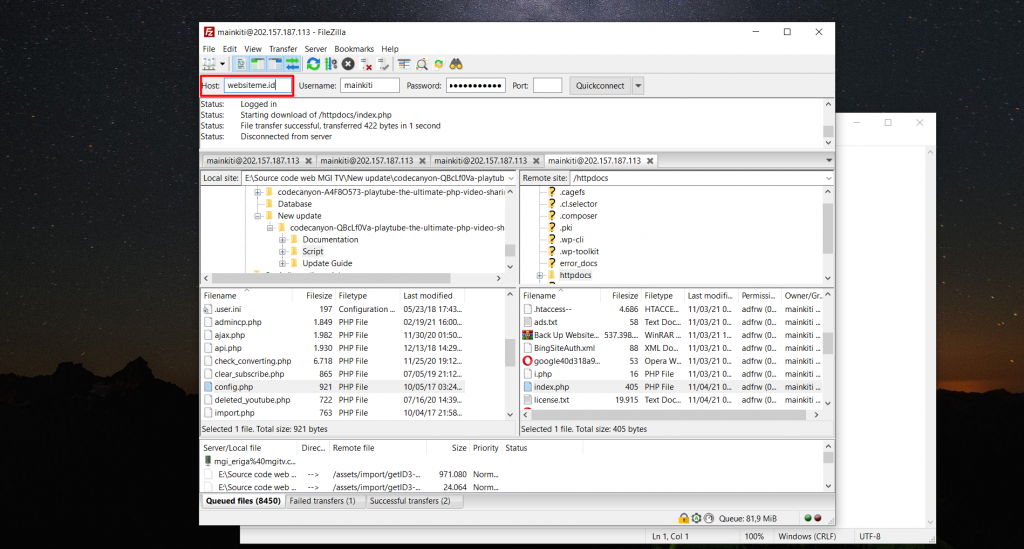Click the speed limits gauge icon
The height and width of the screenshot is (549, 1024).
[x=709, y=518]
